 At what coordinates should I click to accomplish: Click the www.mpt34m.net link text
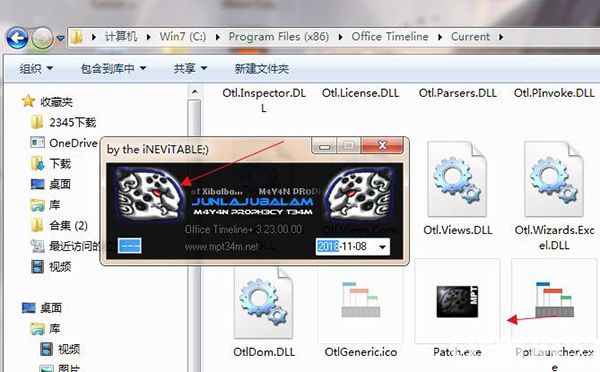222,246
